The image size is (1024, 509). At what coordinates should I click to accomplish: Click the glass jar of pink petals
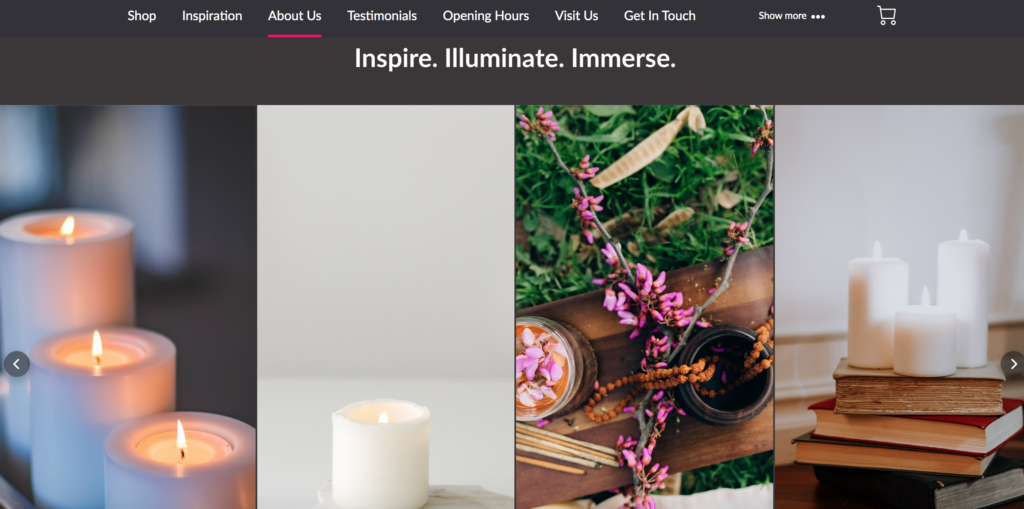(550, 367)
